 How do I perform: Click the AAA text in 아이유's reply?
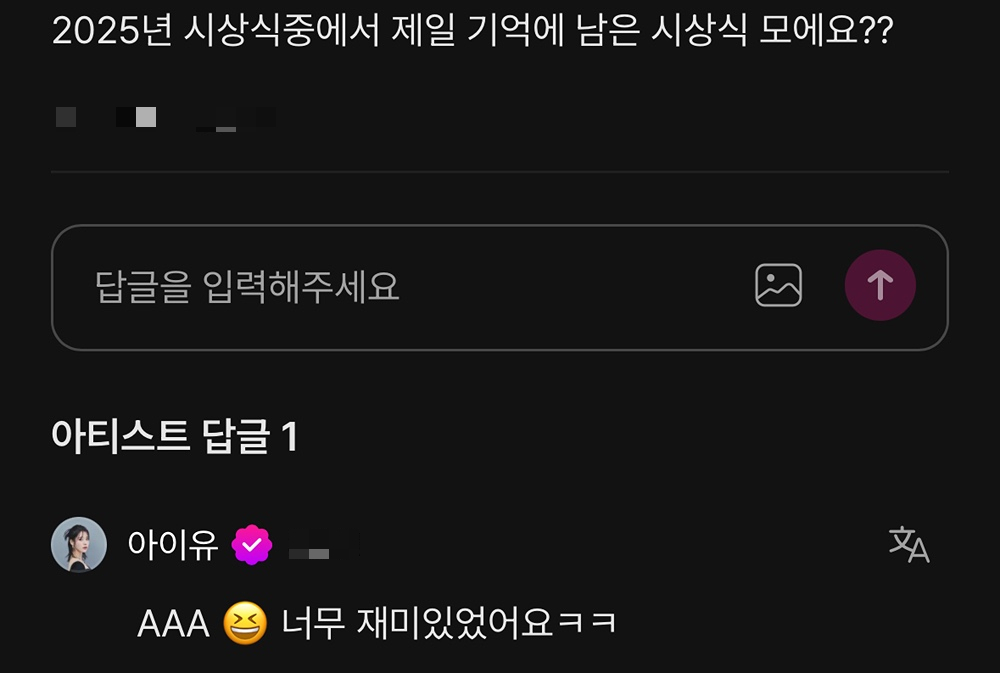(173, 624)
